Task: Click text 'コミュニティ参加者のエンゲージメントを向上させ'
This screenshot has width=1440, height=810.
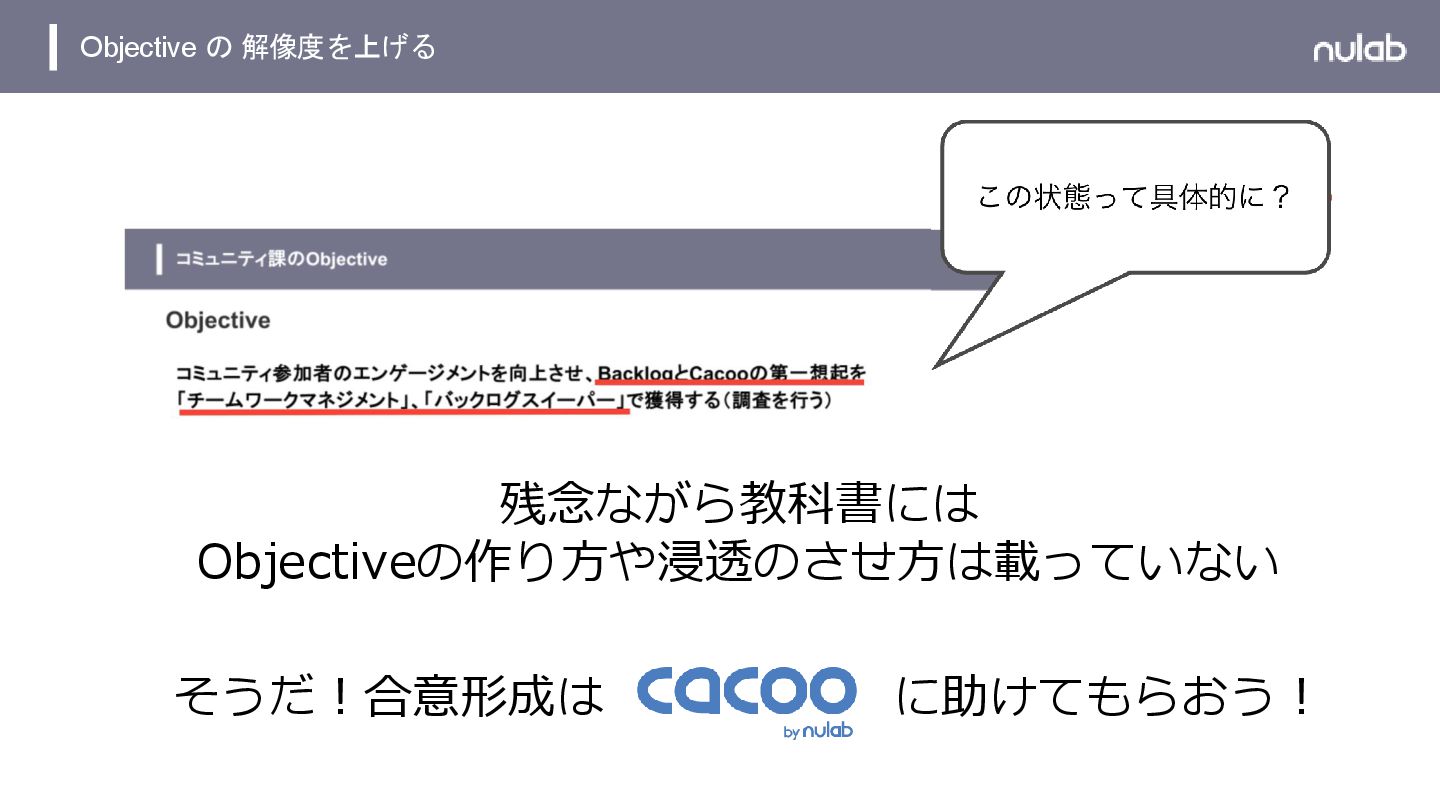Action: pyautogui.click(x=379, y=374)
